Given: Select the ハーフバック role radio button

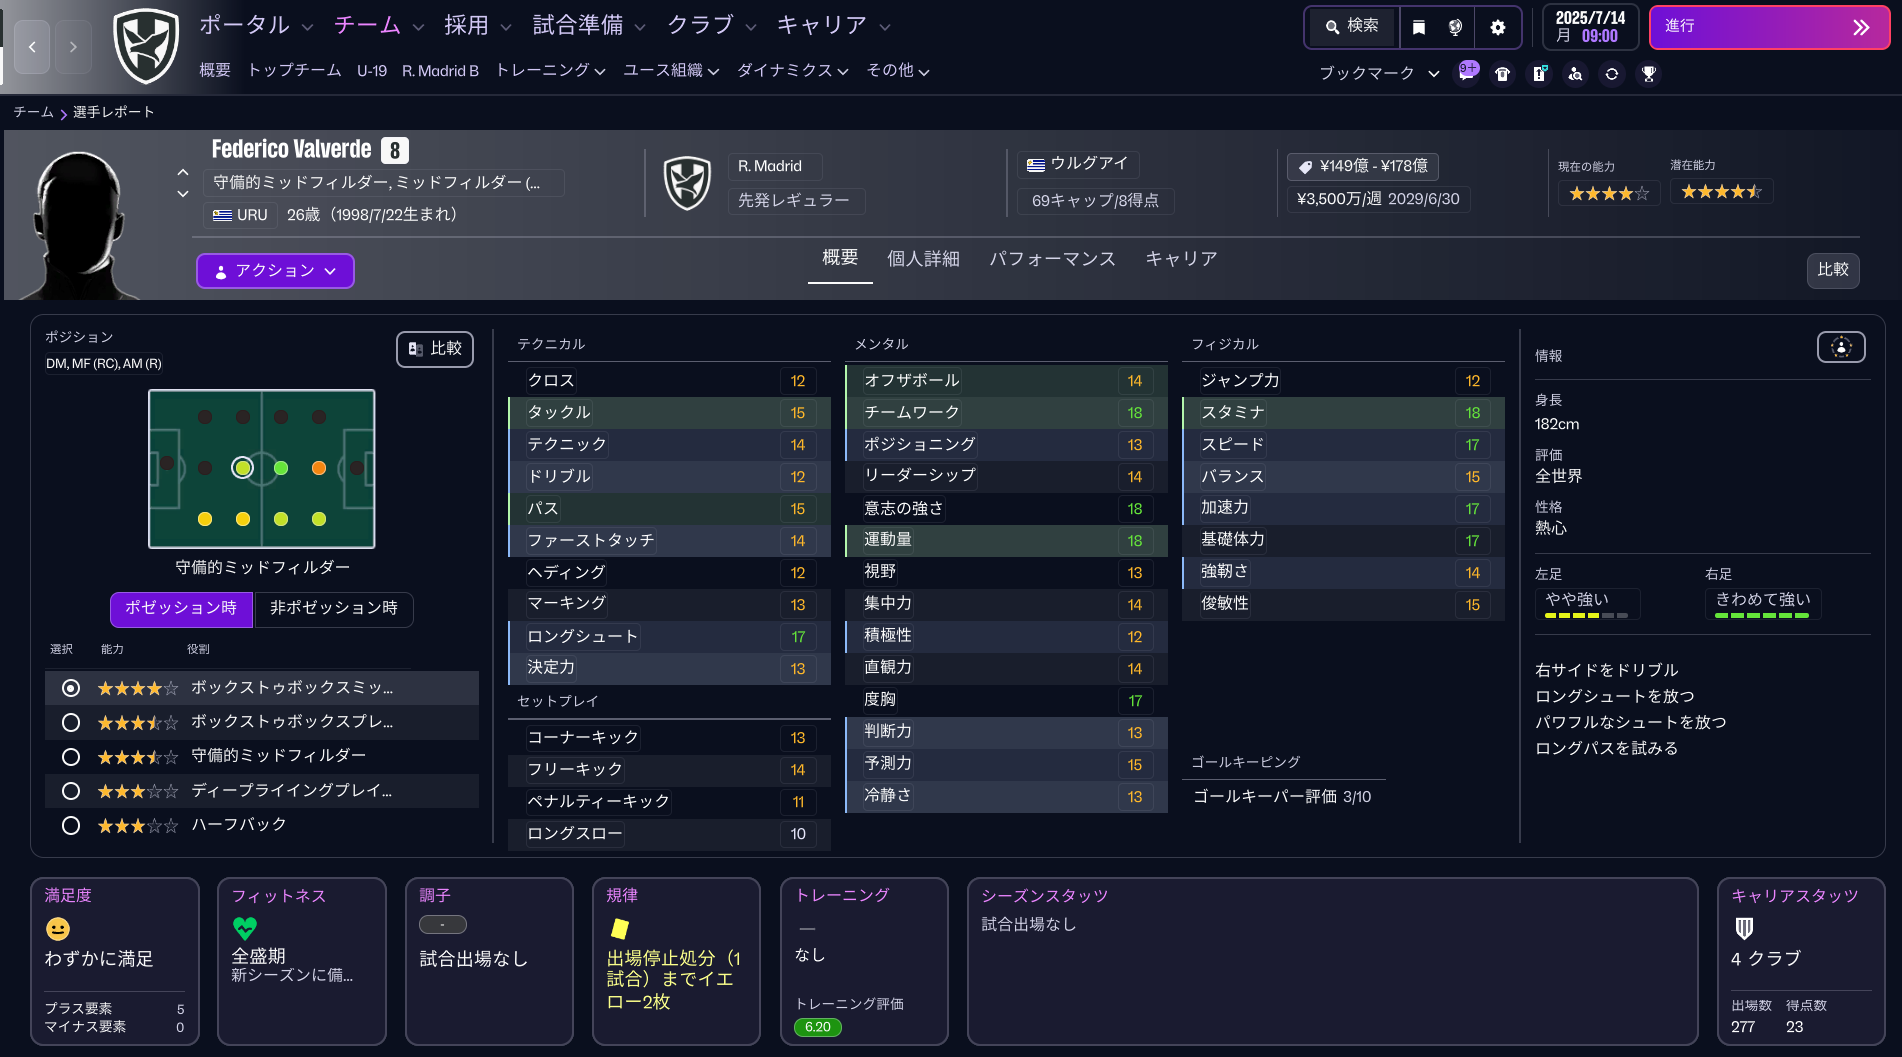Looking at the screenshot, I should 71,825.
